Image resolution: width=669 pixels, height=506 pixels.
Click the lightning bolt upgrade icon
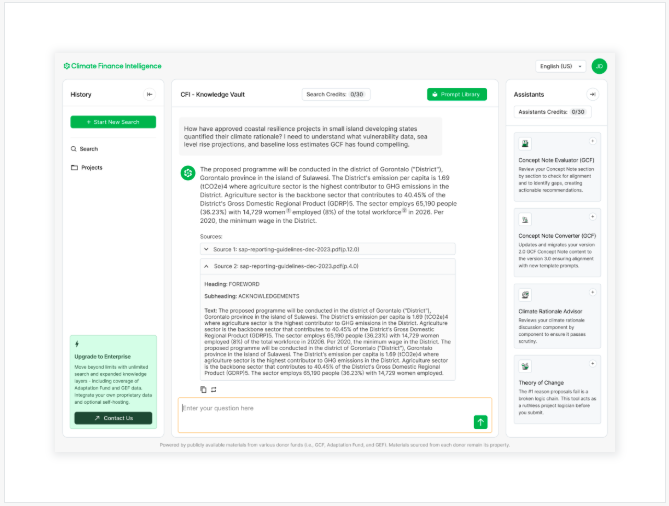[x=77, y=344]
